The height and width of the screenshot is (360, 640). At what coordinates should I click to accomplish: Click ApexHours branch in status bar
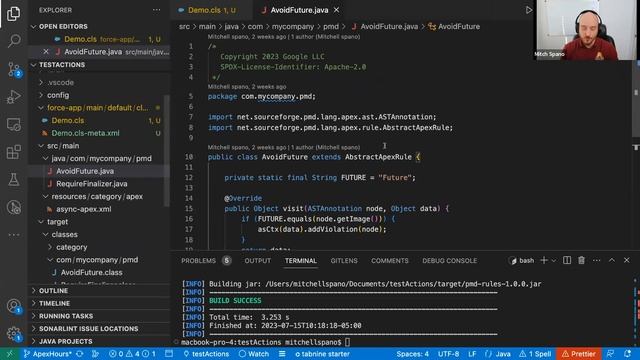(47, 354)
